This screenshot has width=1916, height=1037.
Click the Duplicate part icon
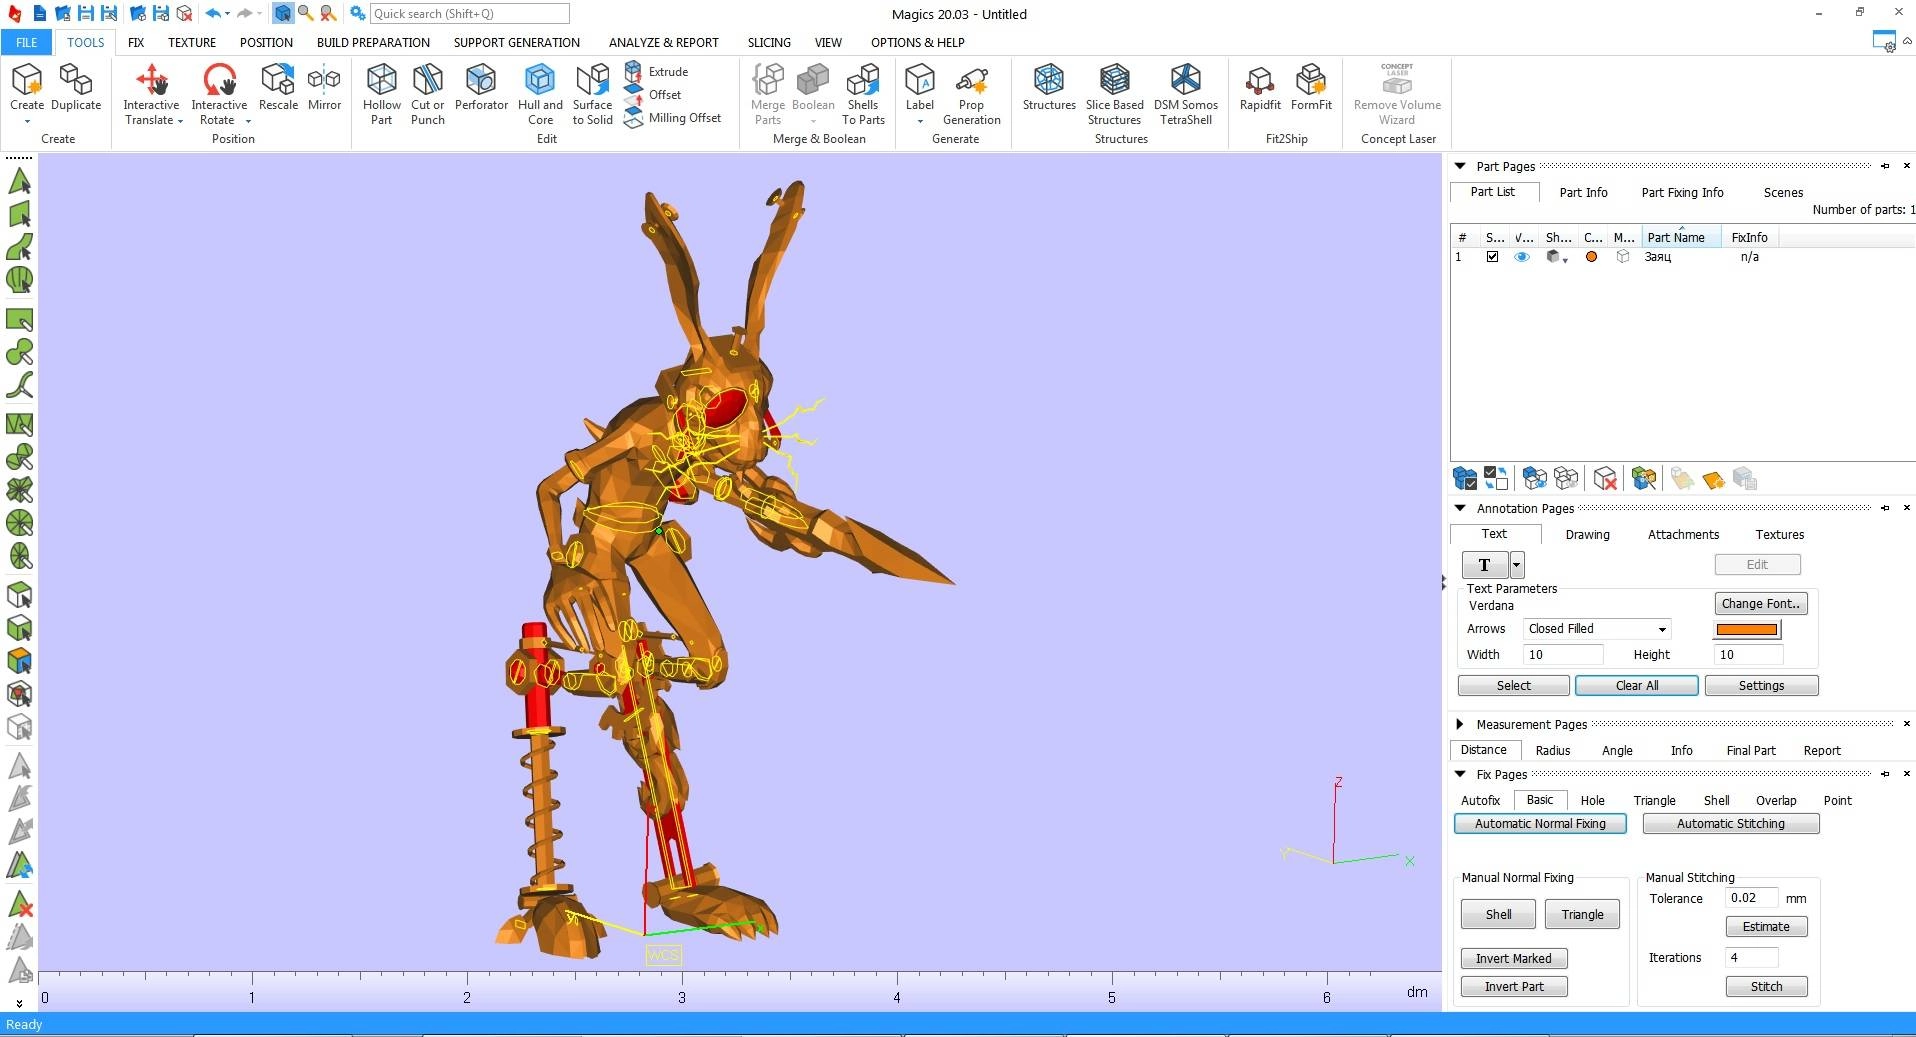tap(76, 80)
